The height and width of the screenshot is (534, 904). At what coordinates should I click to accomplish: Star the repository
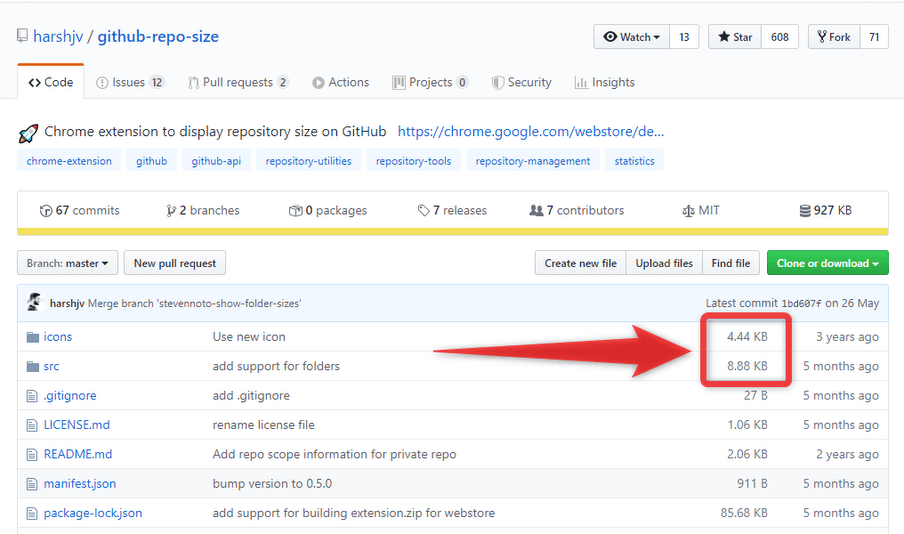tap(734, 37)
